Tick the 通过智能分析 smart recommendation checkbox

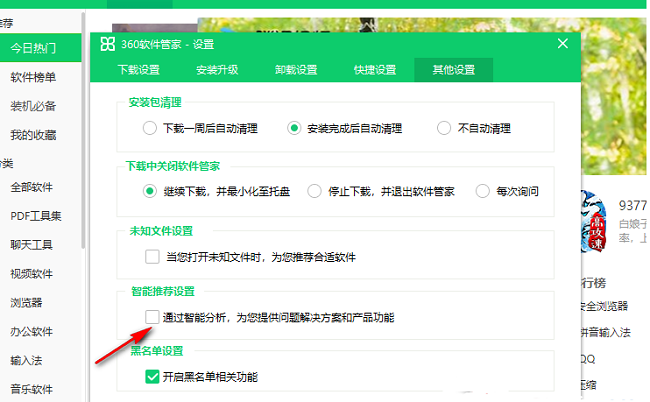coord(152,317)
